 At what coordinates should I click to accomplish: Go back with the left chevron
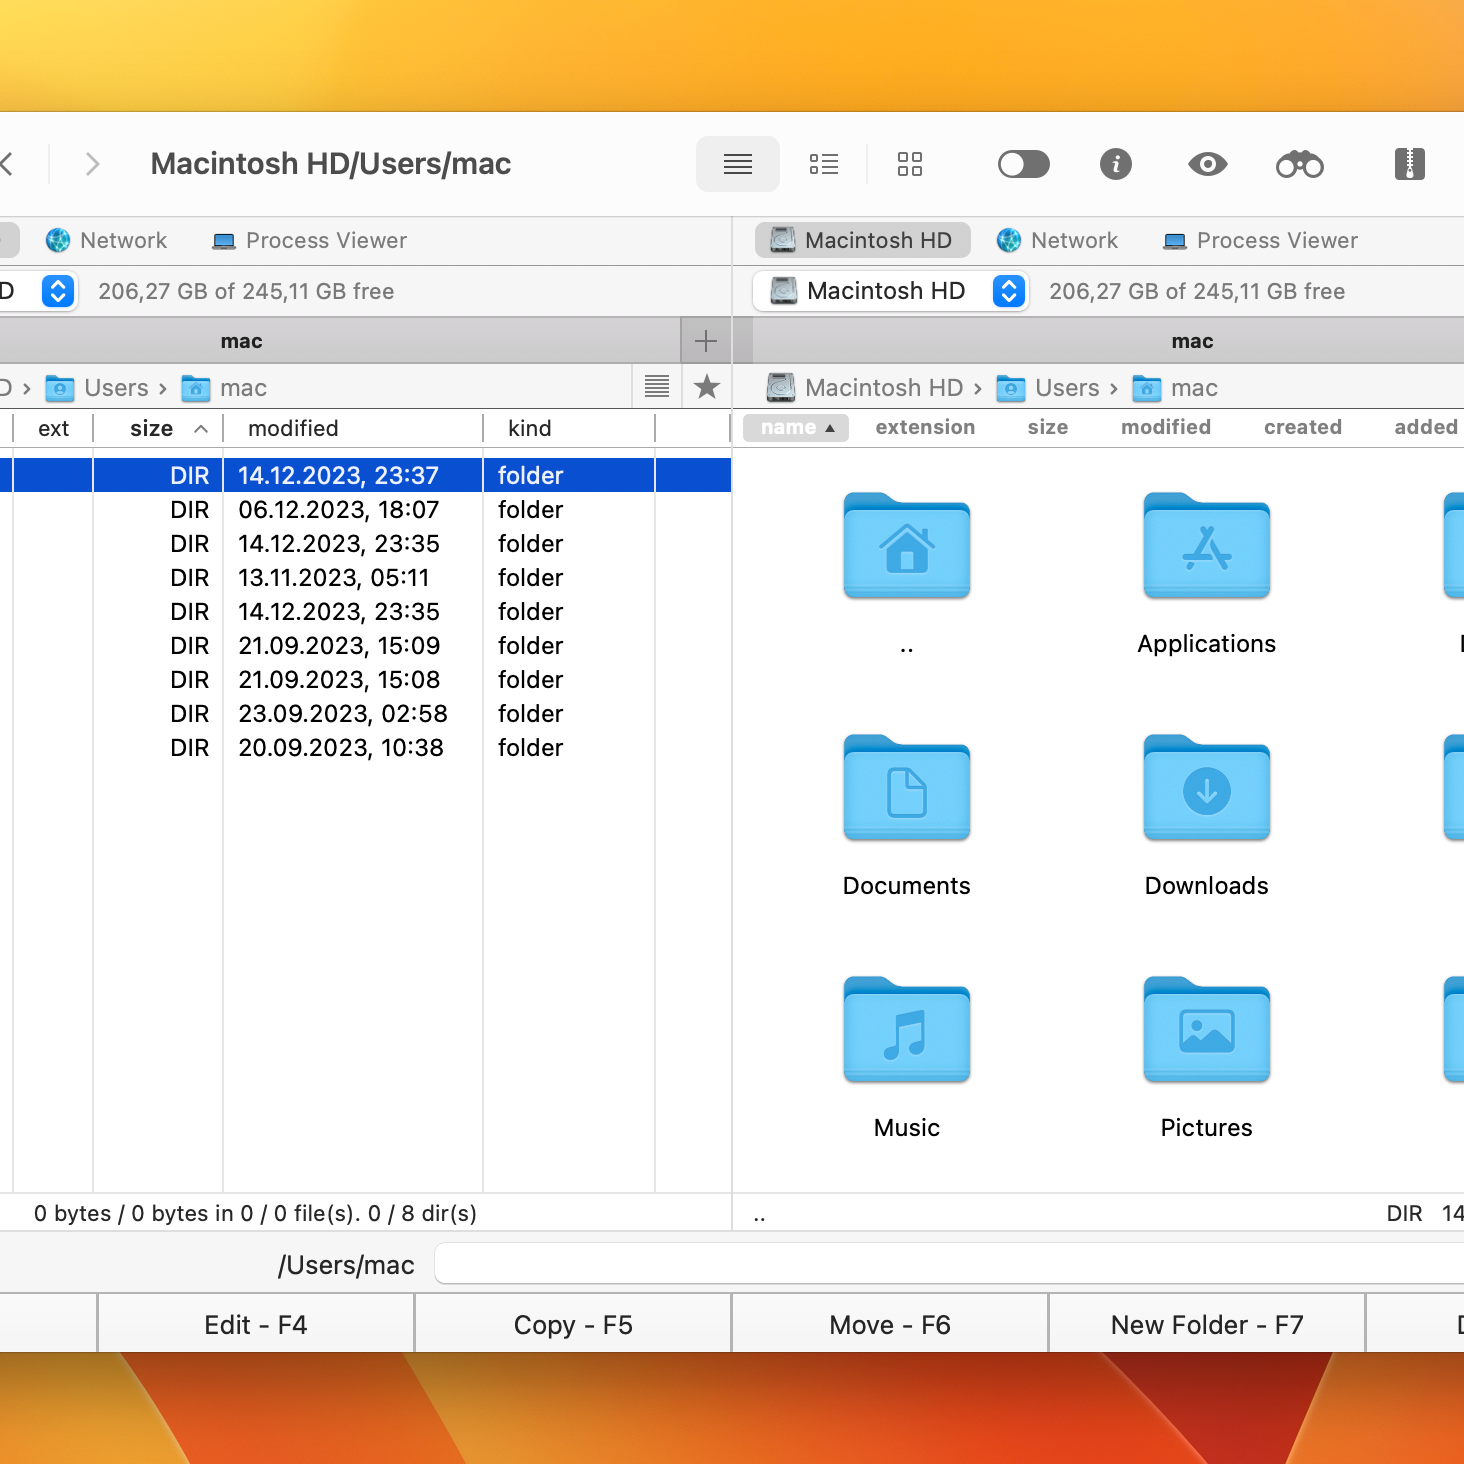[x=6, y=164]
